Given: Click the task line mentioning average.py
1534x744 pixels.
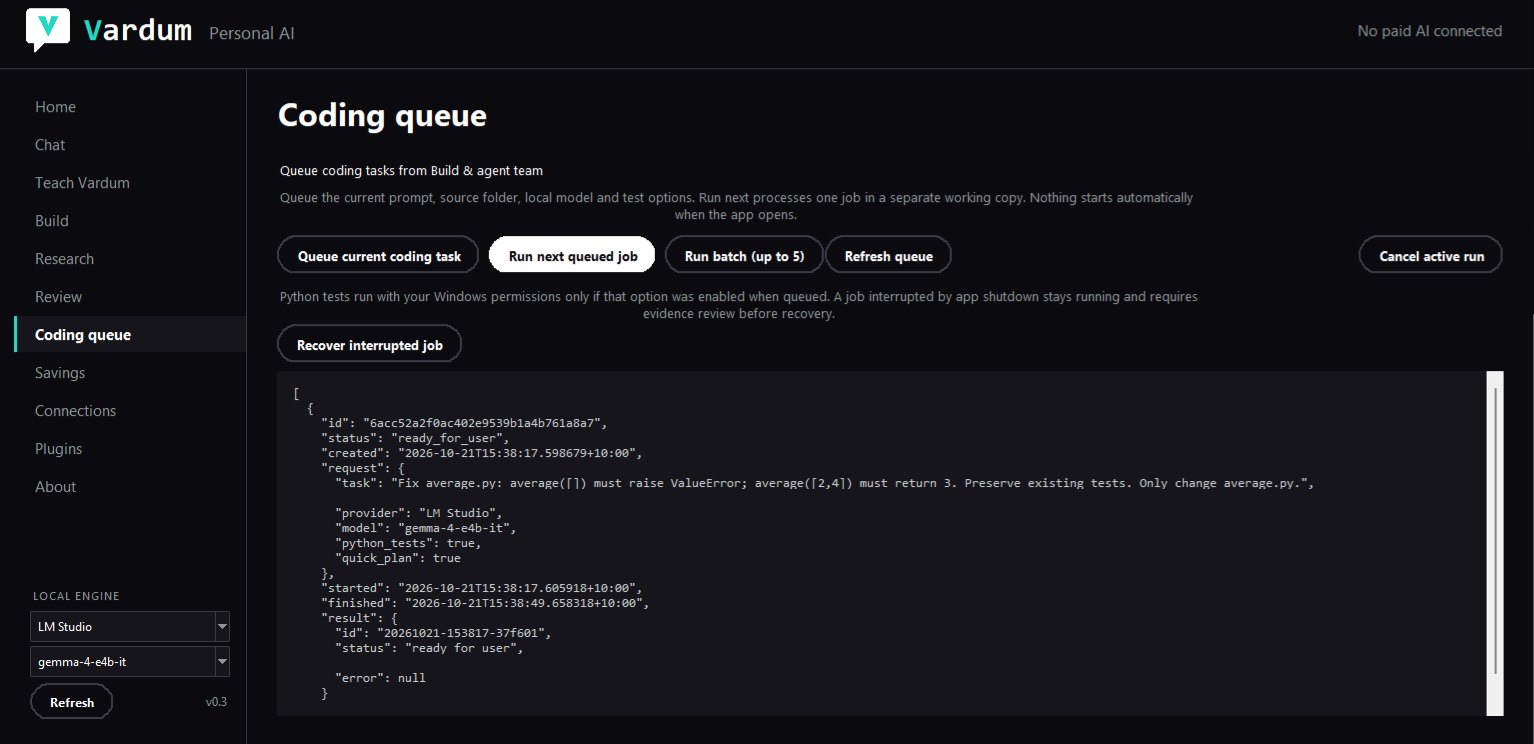Looking at the screenshot, I should (823, 483).
